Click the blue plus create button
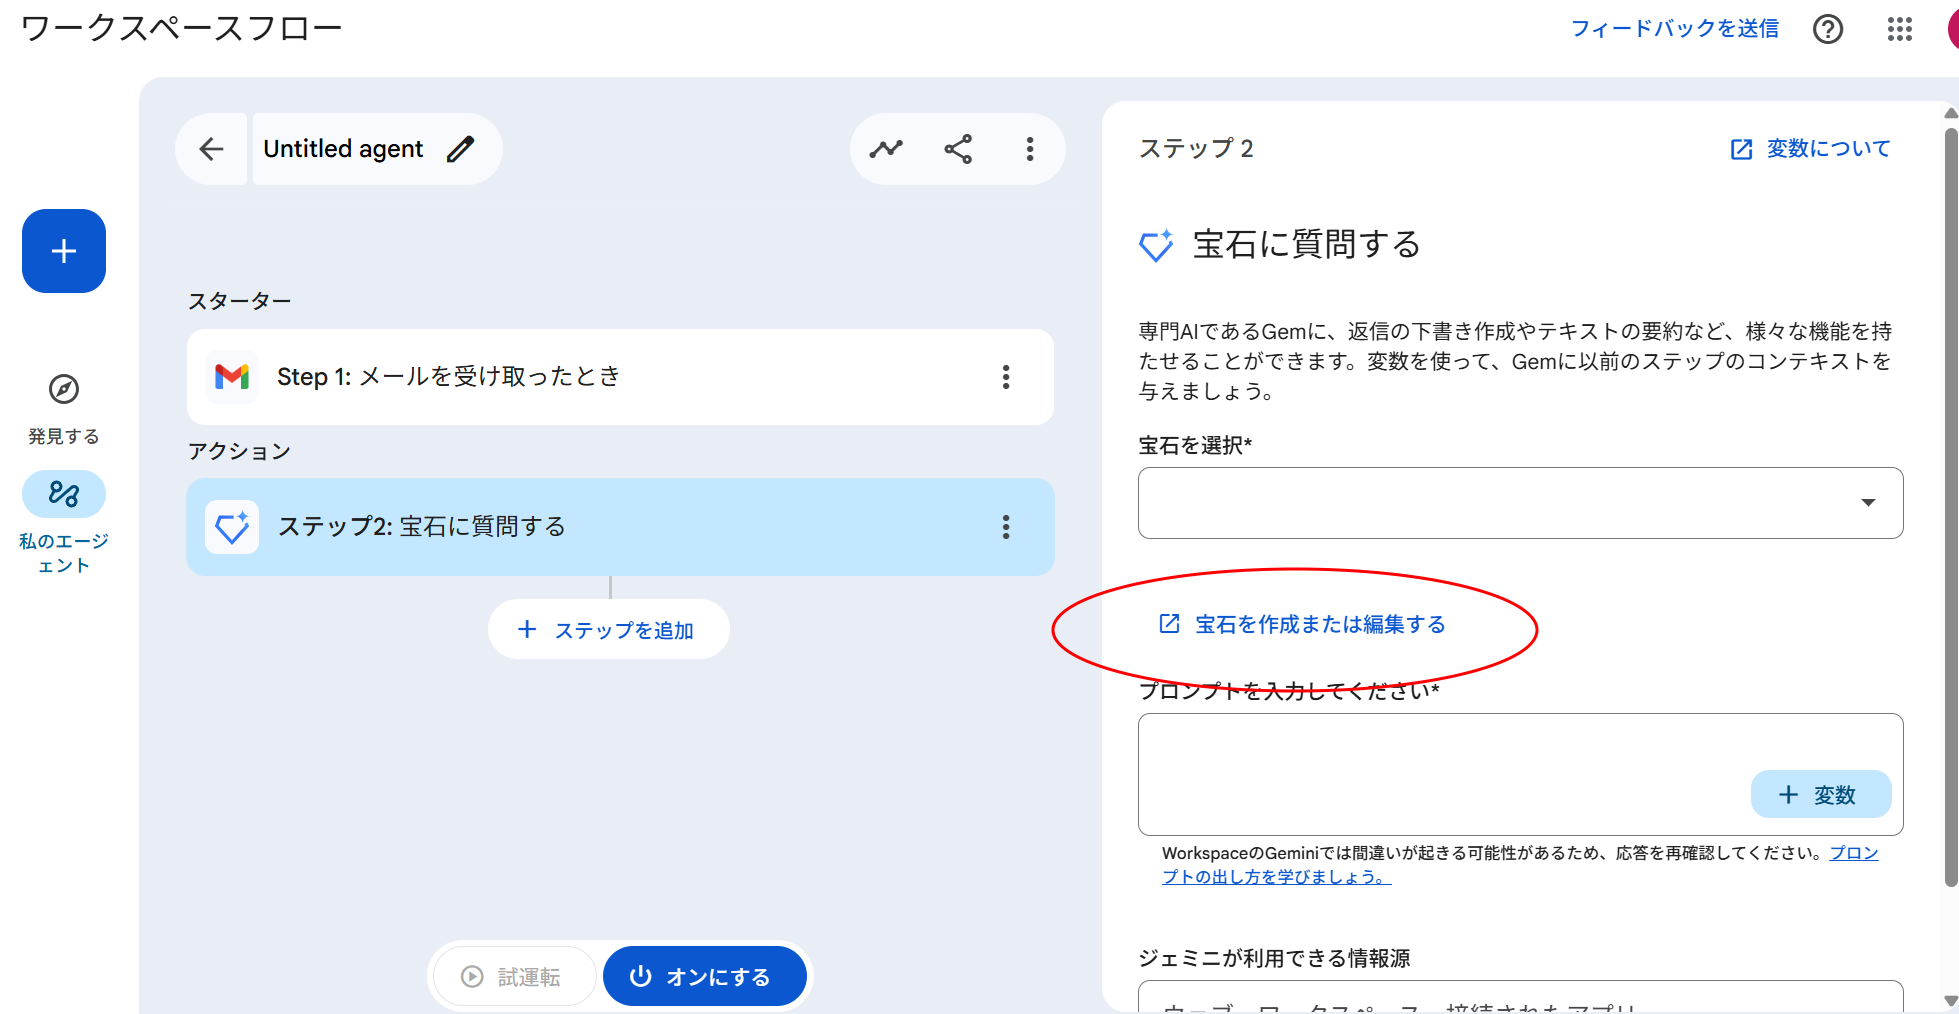The width and height of the screenshot is (1959, 1014). (64, 251)
